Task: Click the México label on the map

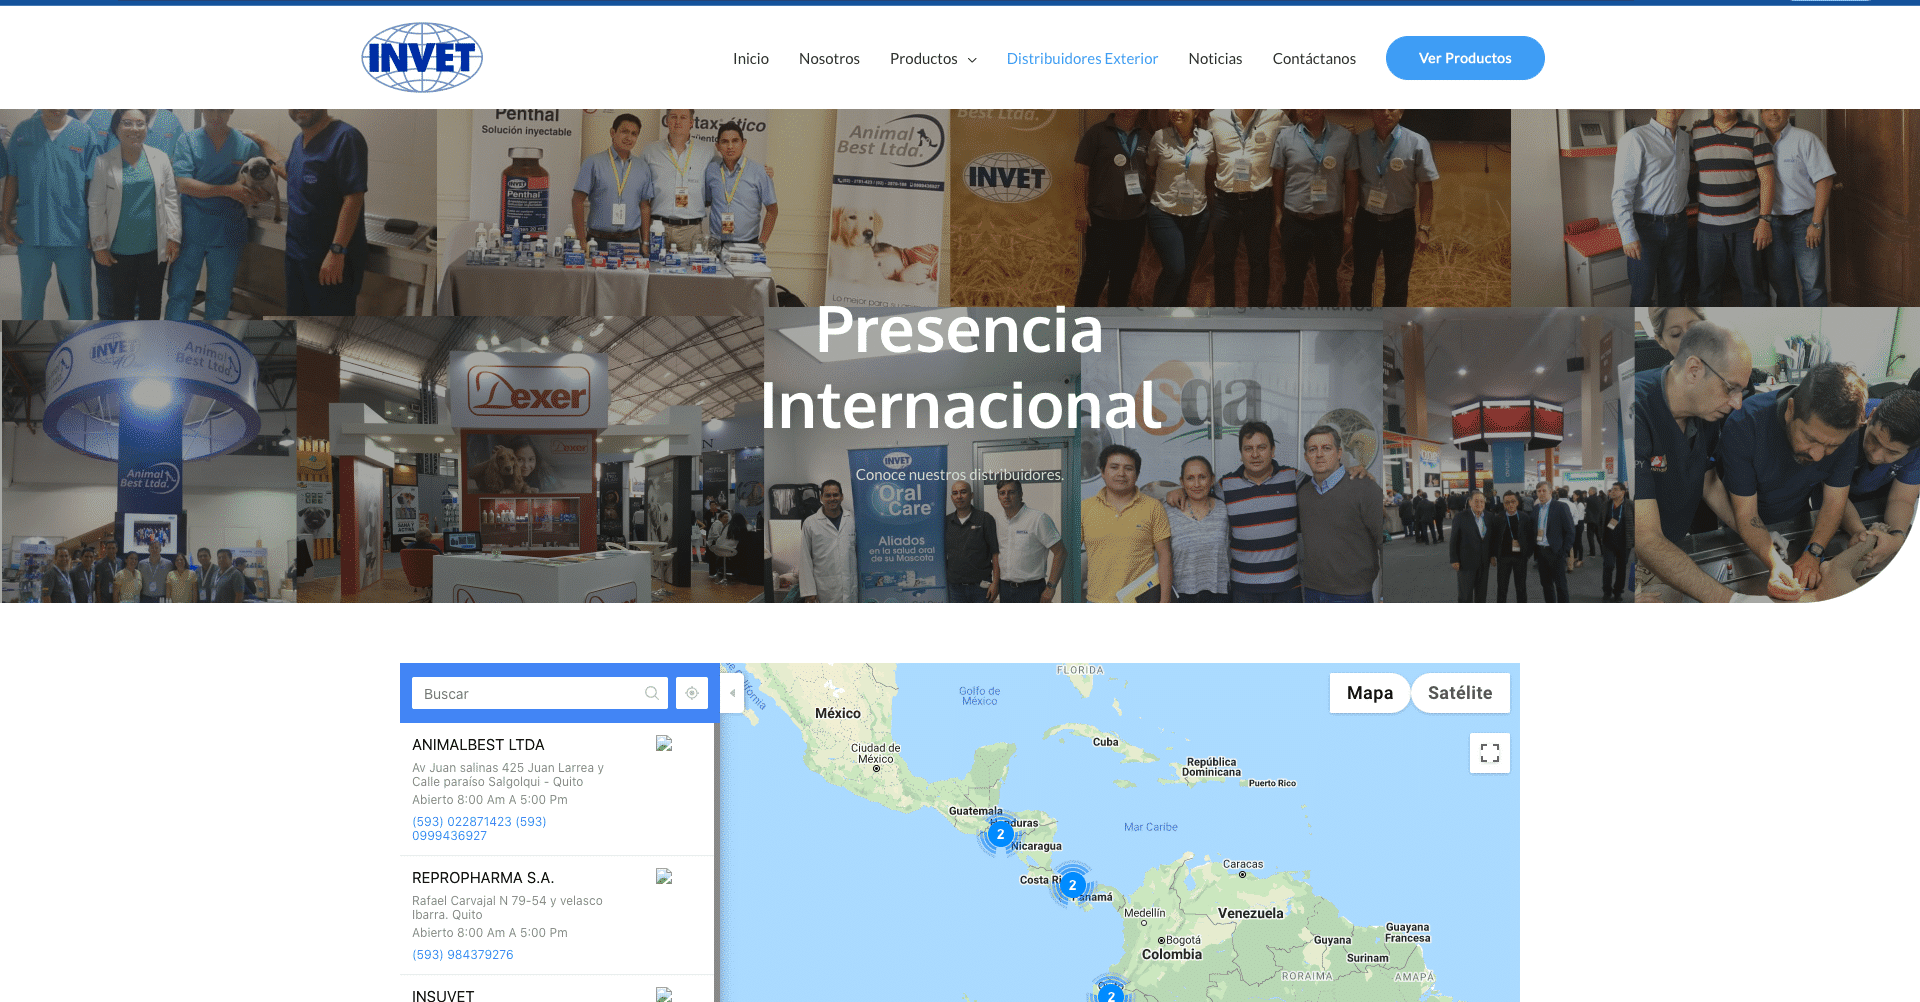Action: (838, 713)
